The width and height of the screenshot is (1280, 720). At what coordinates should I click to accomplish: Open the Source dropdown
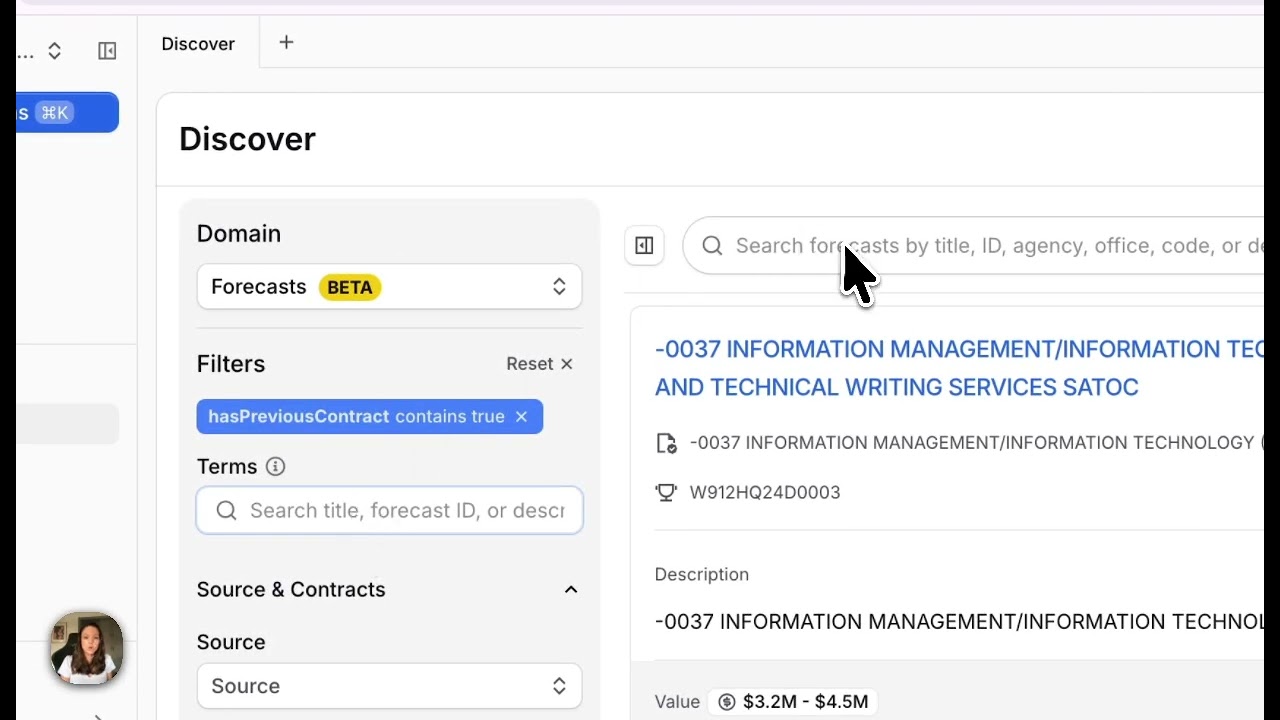(389, 686)
